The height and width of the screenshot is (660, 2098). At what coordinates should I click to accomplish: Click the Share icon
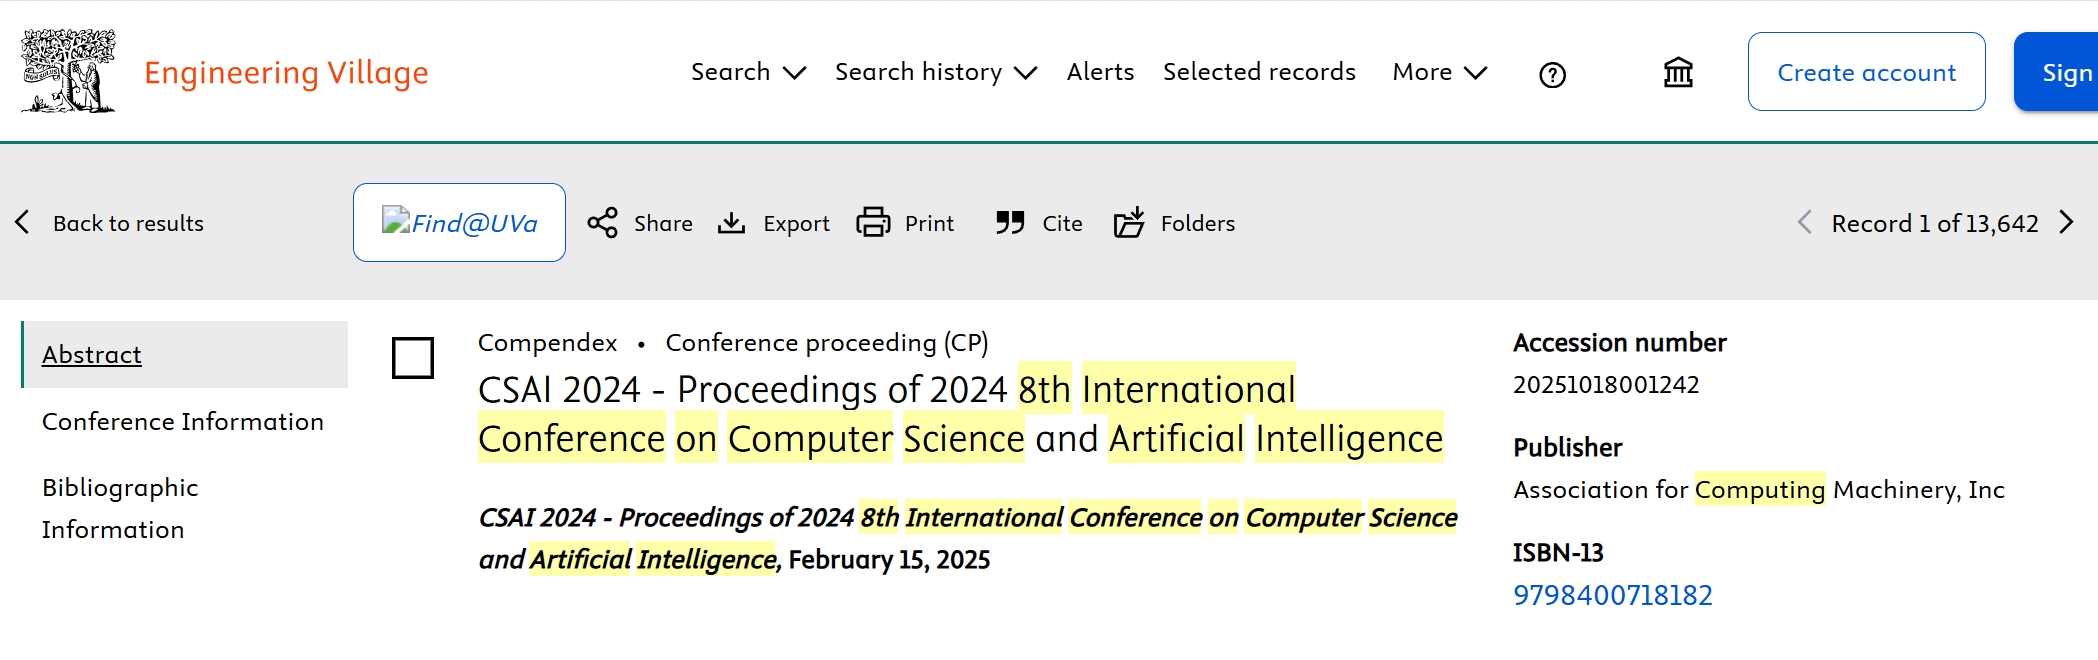point(602,223)
